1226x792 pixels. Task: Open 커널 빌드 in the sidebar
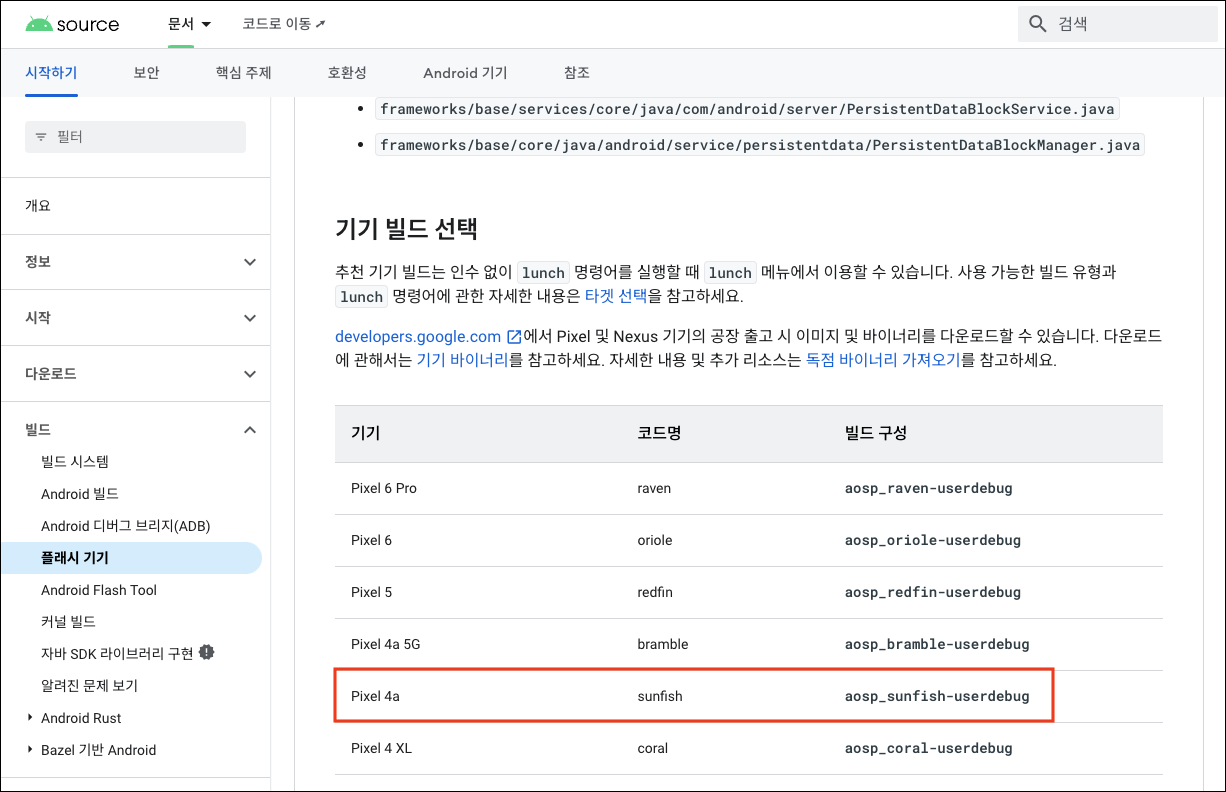[x=68, y=622]
